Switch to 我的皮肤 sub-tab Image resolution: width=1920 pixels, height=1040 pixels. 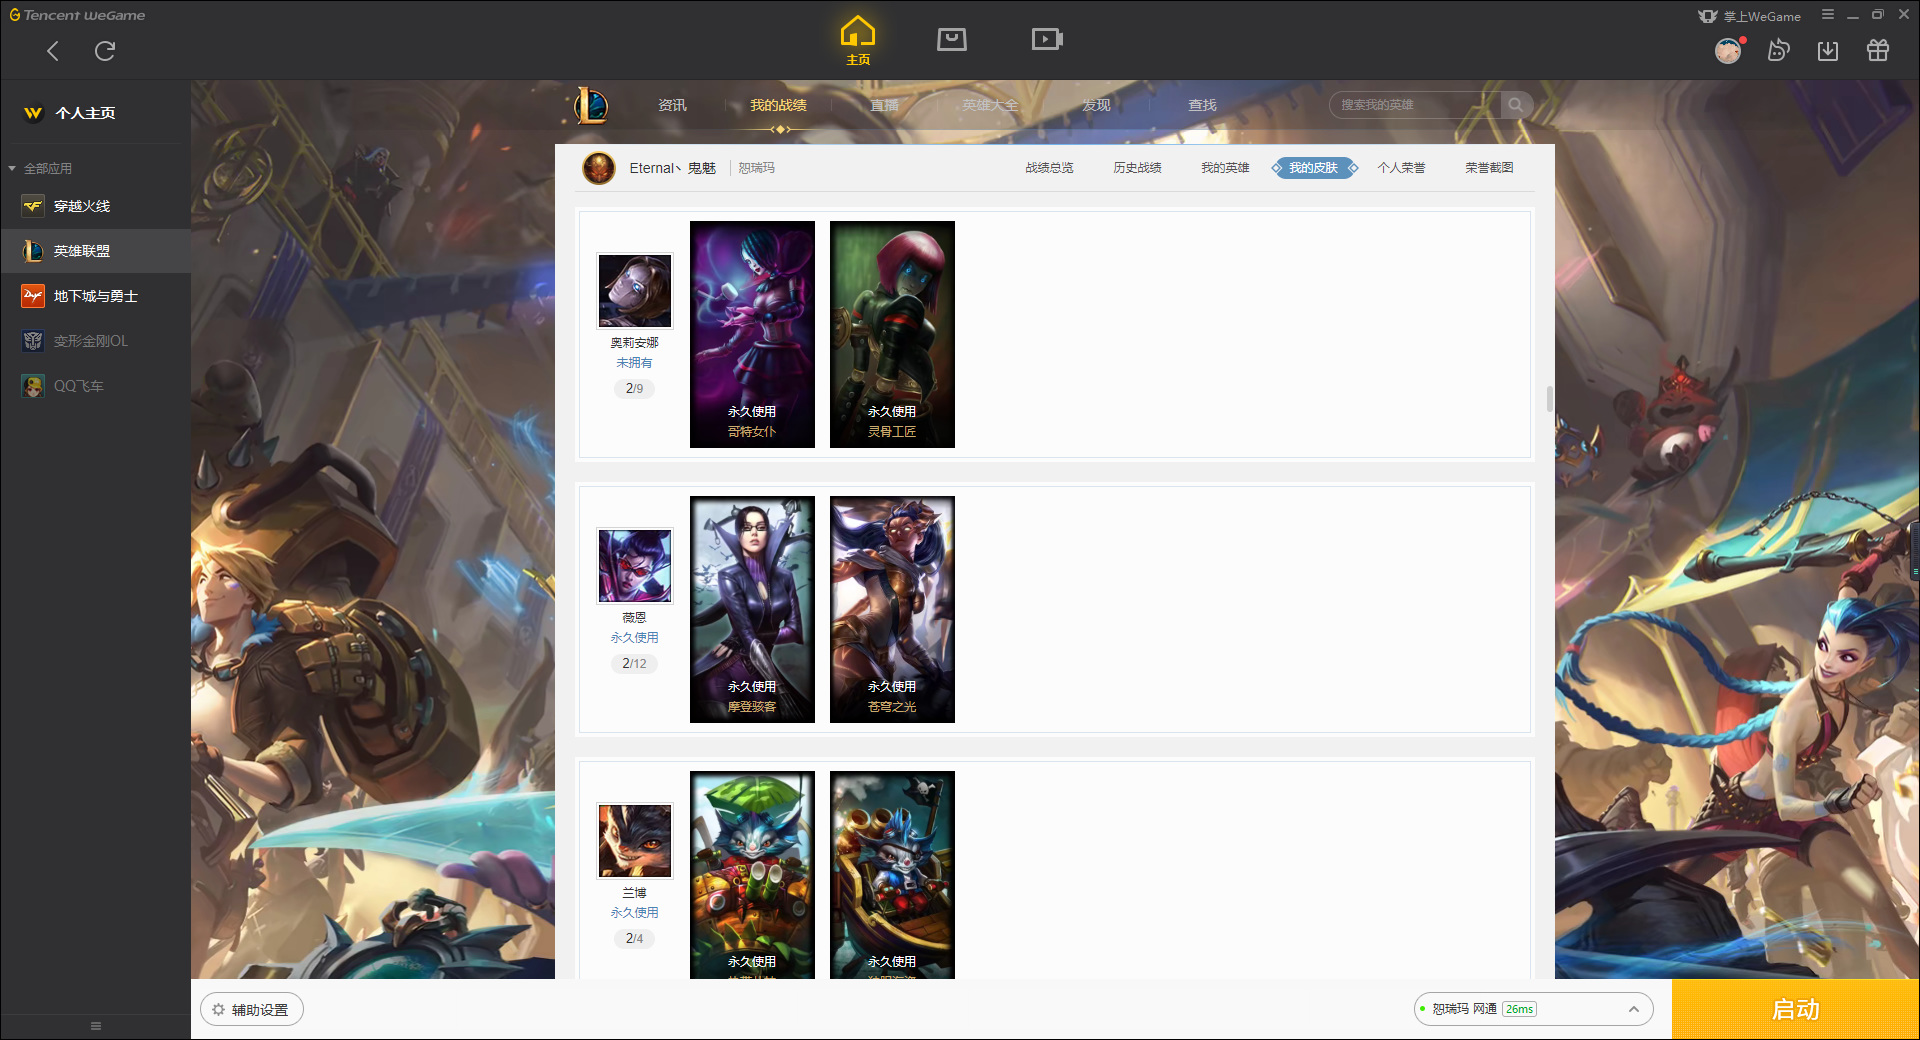(x=1313, y=168)
